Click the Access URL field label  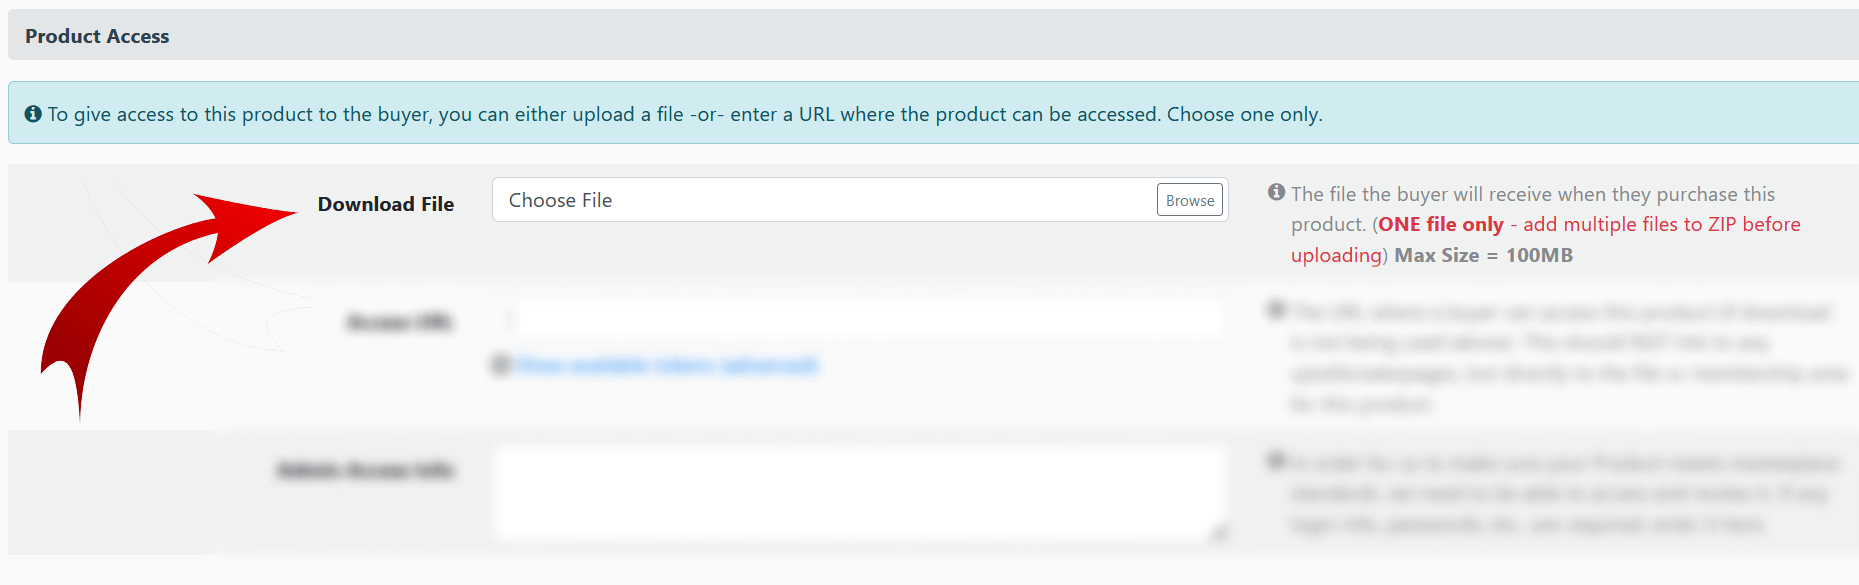399,322
